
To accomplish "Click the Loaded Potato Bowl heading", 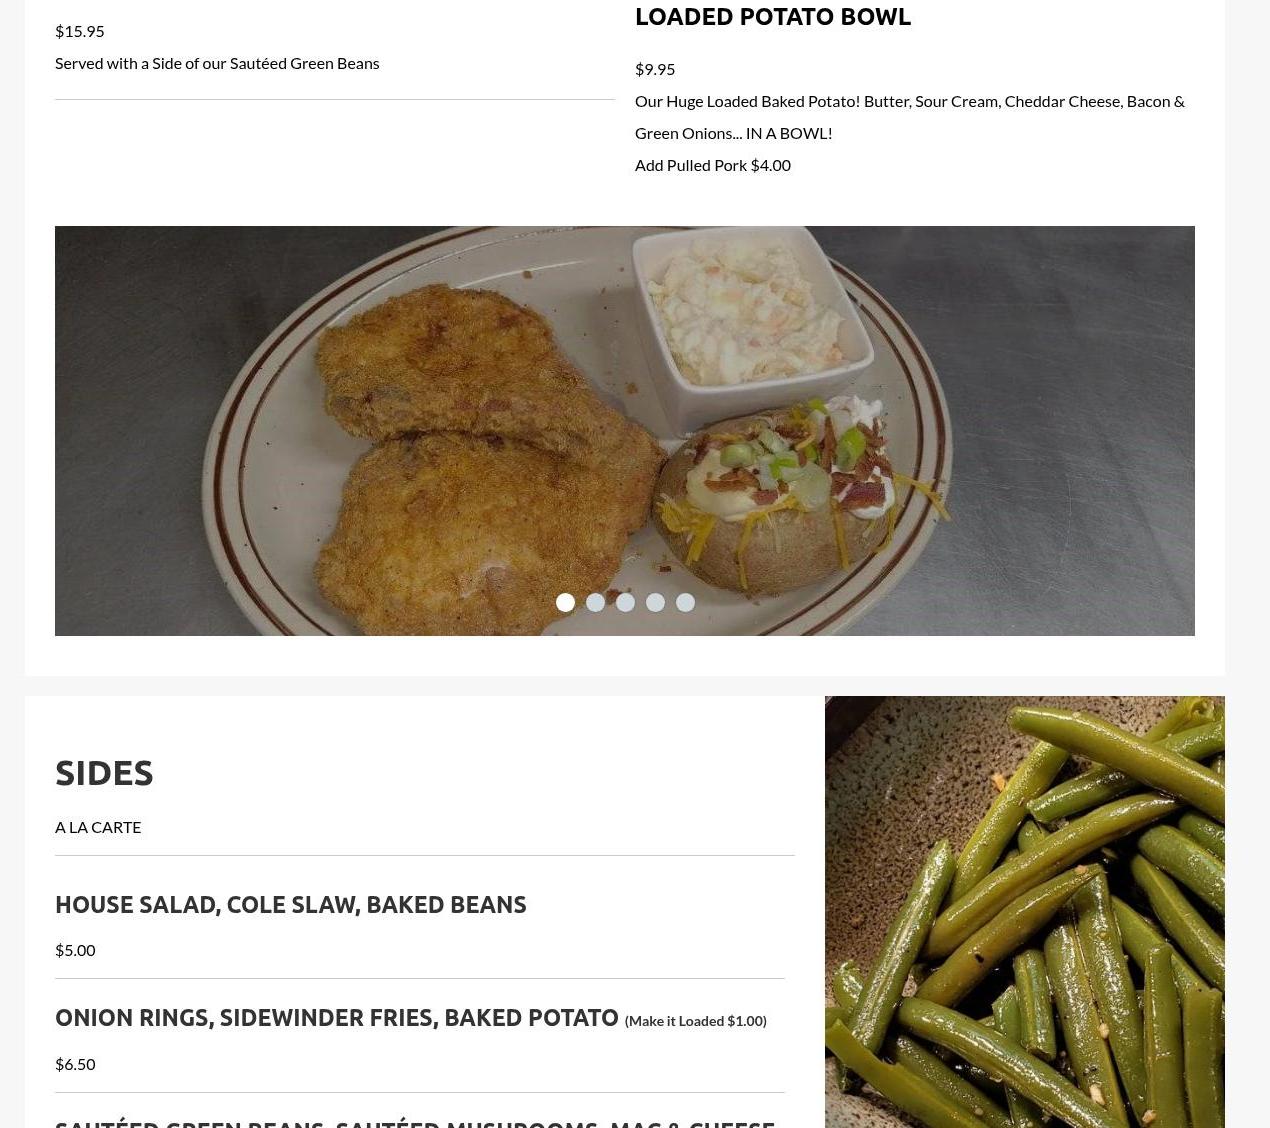I will tap(772, 16).
